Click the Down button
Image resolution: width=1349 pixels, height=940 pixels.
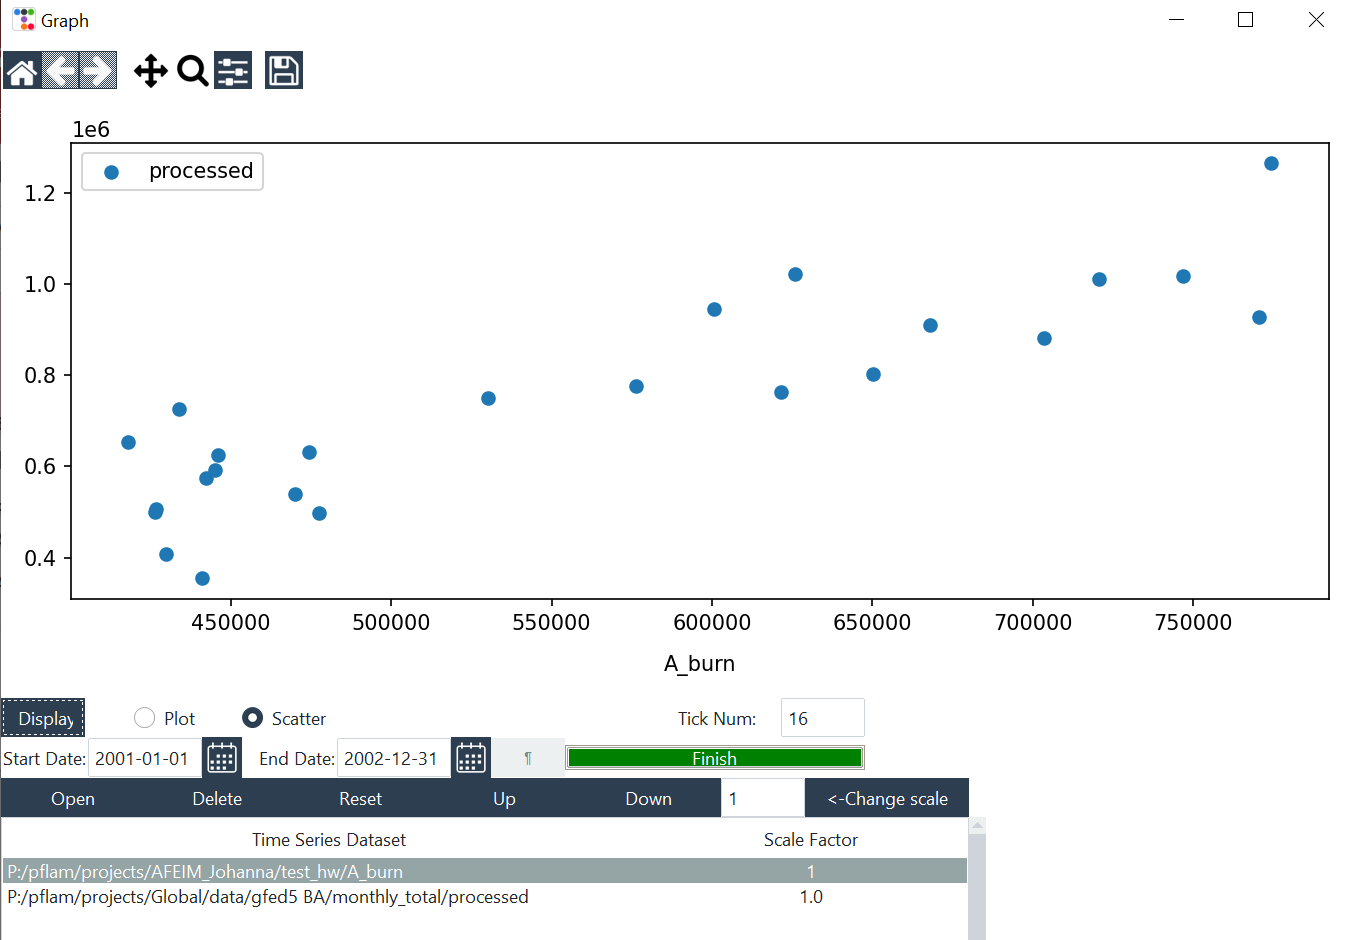[x=648, y=798]
